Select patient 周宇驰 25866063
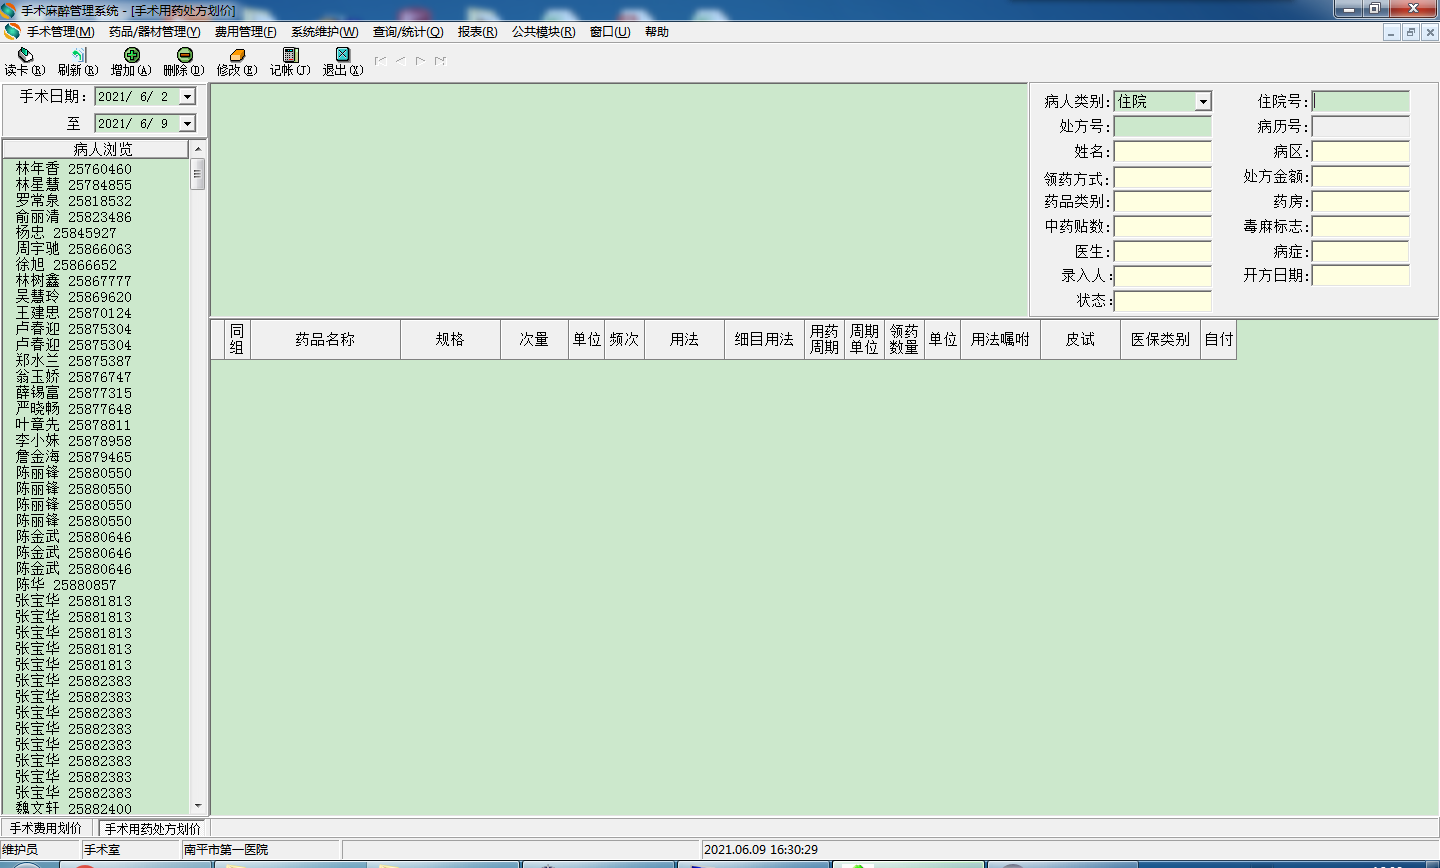Screen dimensions: 1440x868 (x=73, y=249)
